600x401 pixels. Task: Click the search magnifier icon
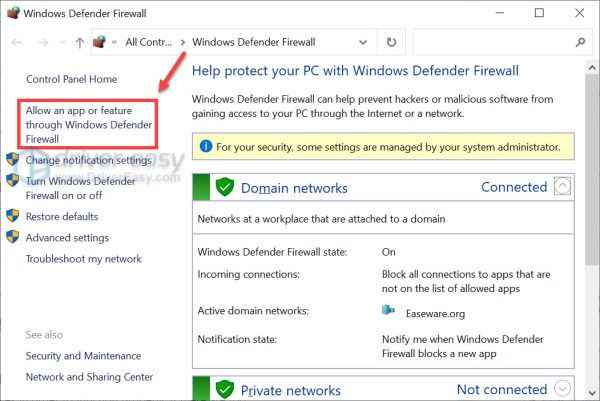click(x=580, y=43)
